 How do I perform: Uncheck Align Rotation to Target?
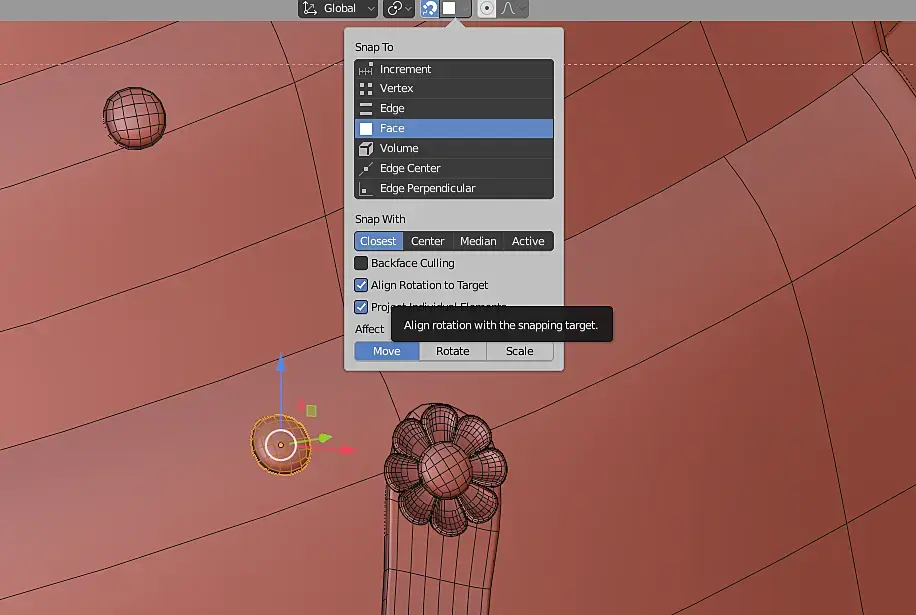click(361, 285)
